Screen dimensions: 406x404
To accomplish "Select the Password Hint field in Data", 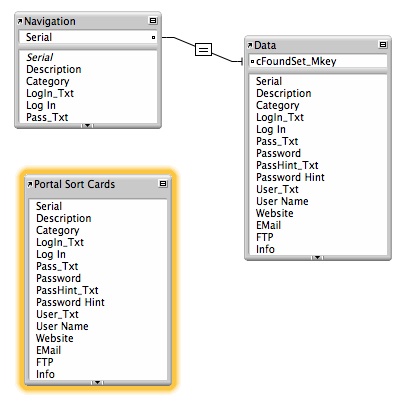I will click(290, 177).
